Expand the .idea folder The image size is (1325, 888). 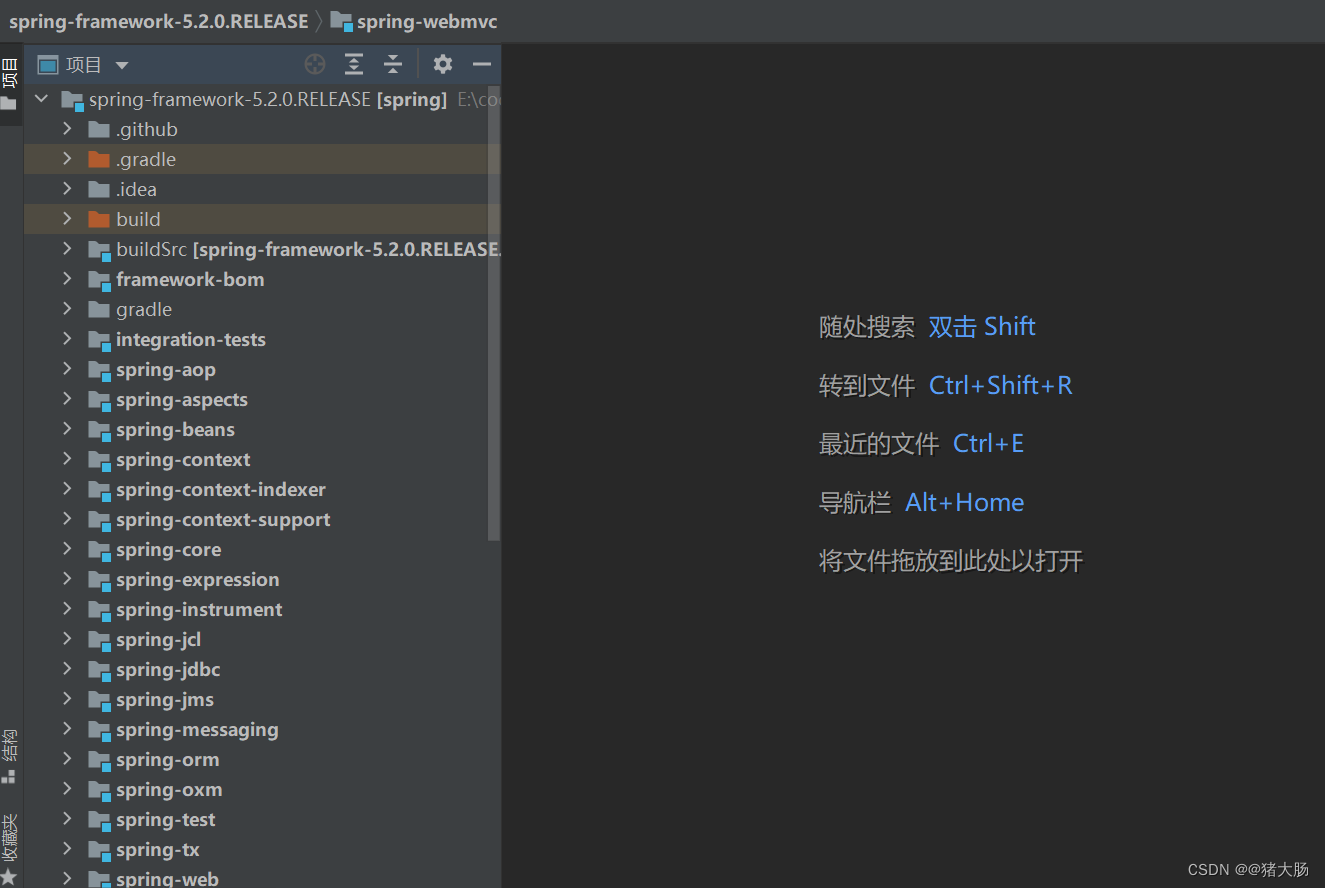pos(67,189)
